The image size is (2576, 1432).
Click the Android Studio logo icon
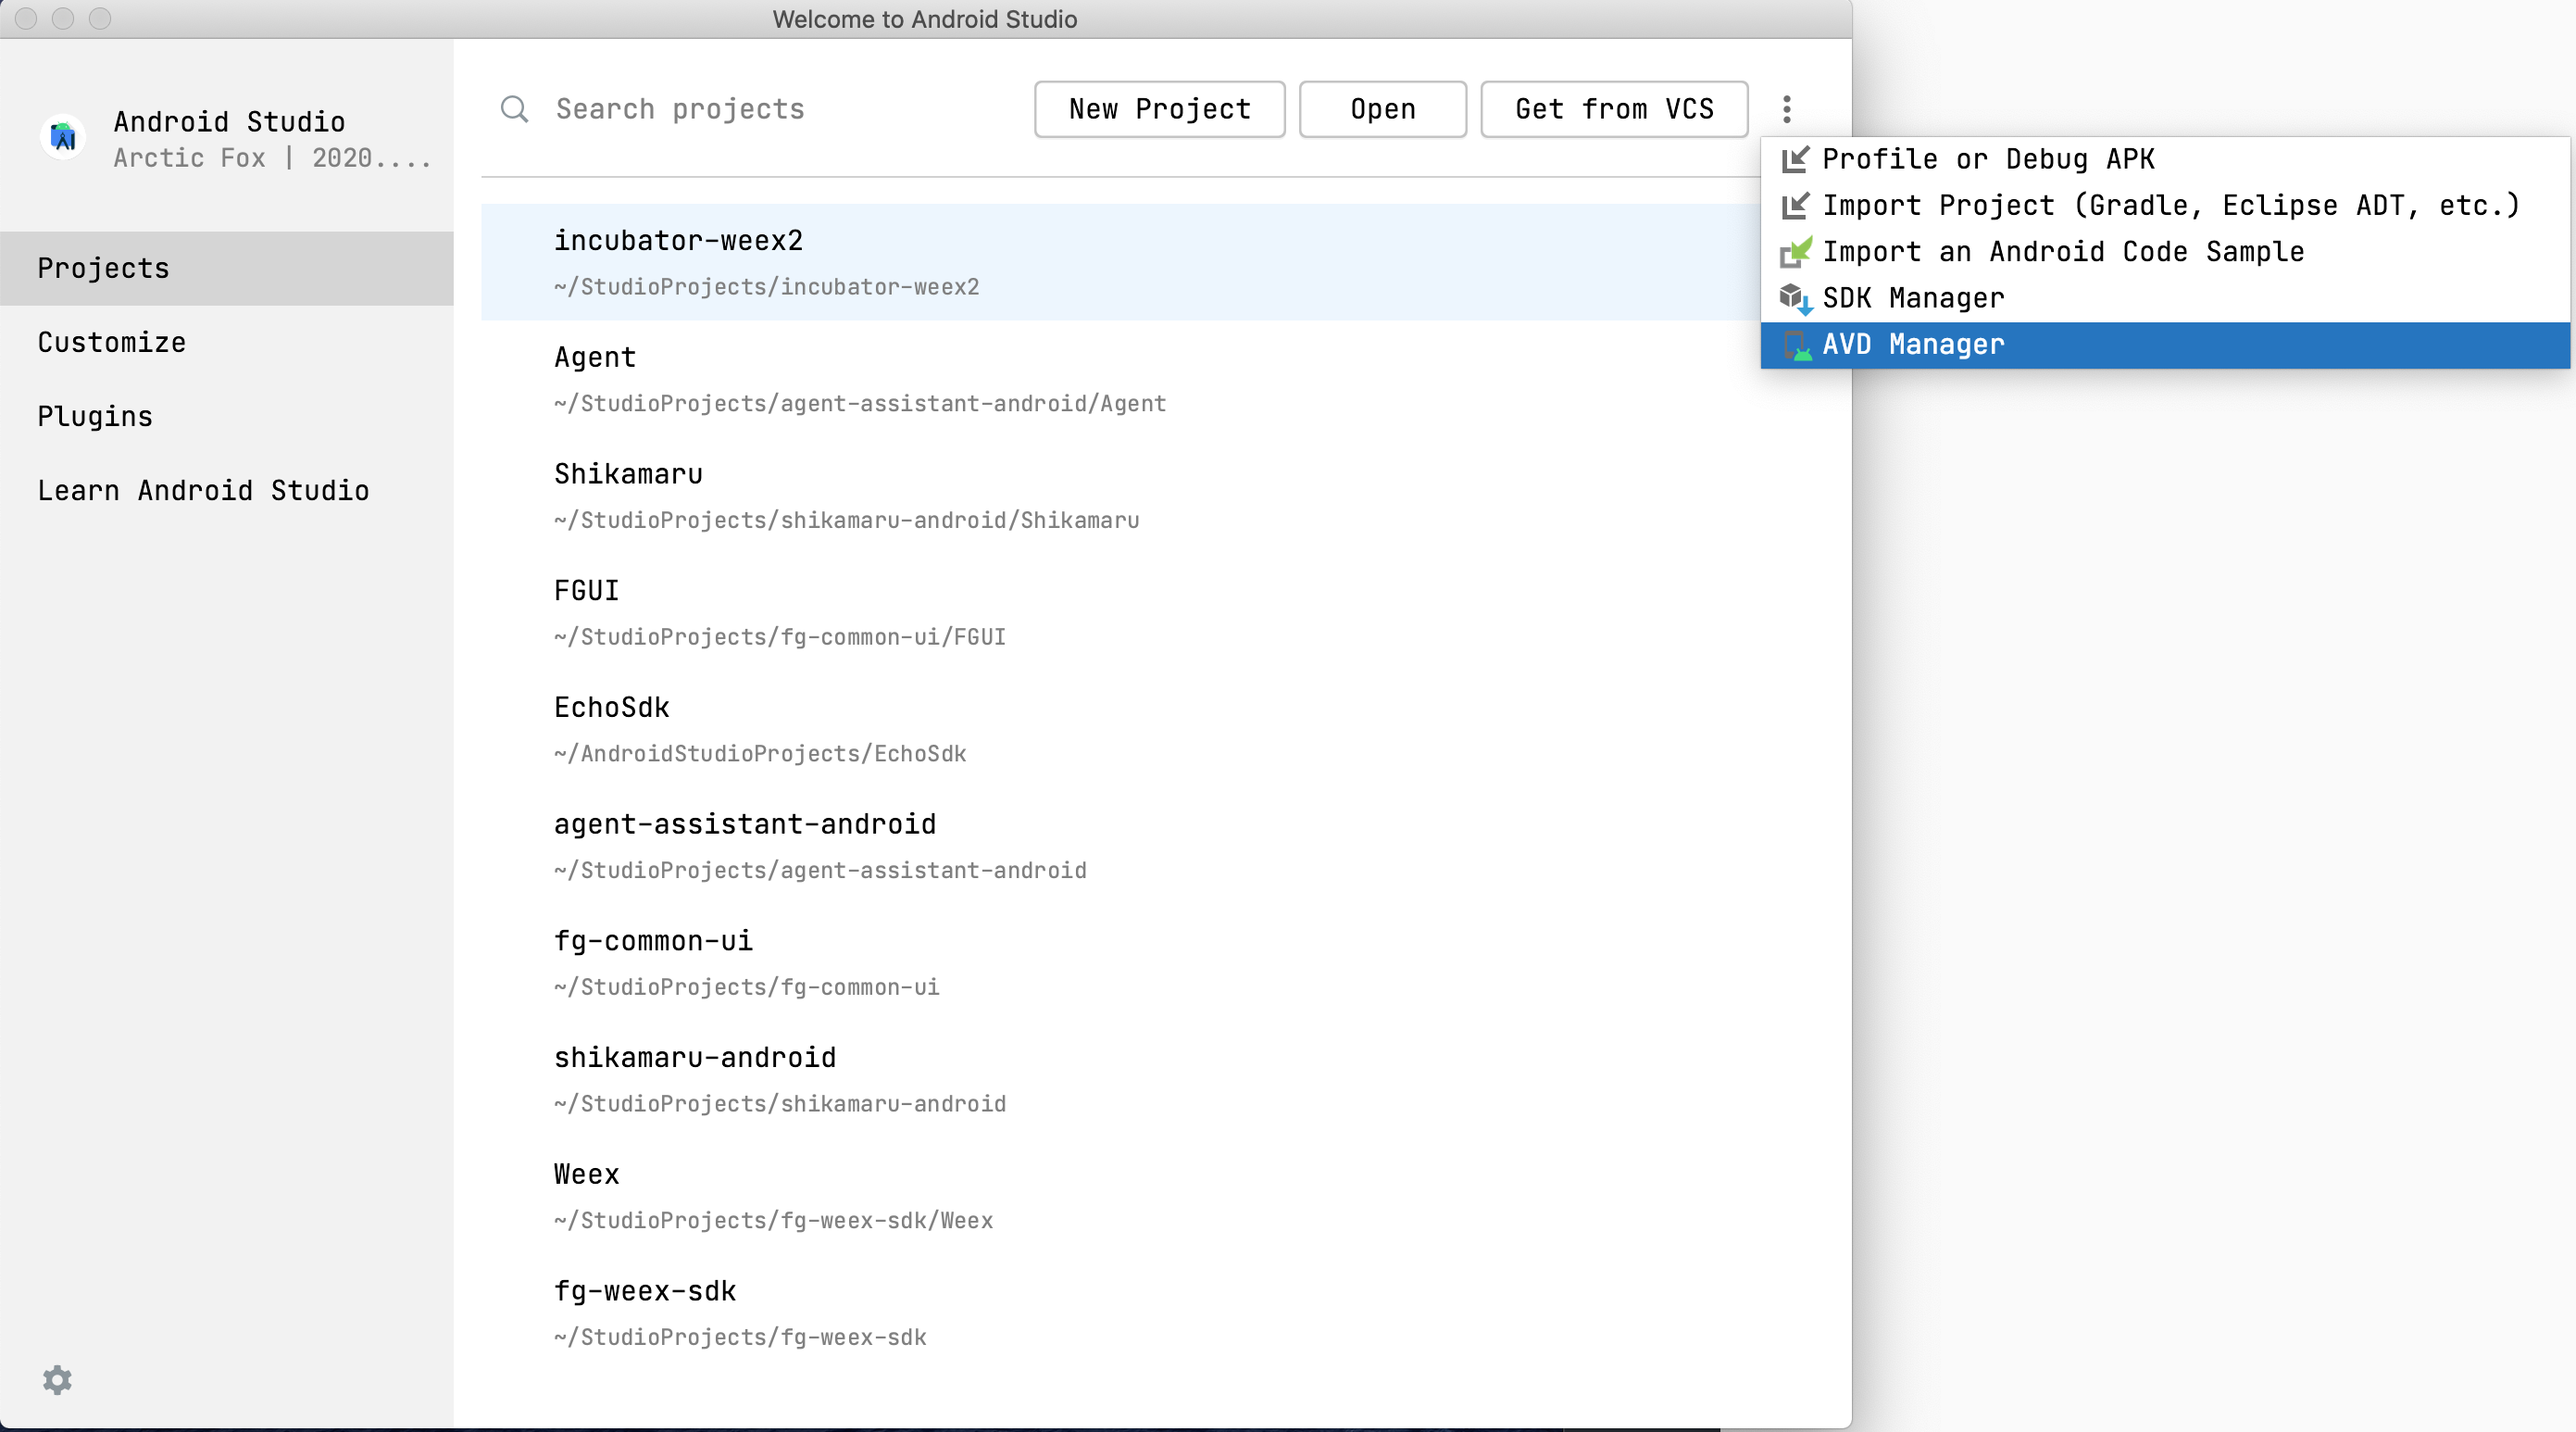[63, 136]
